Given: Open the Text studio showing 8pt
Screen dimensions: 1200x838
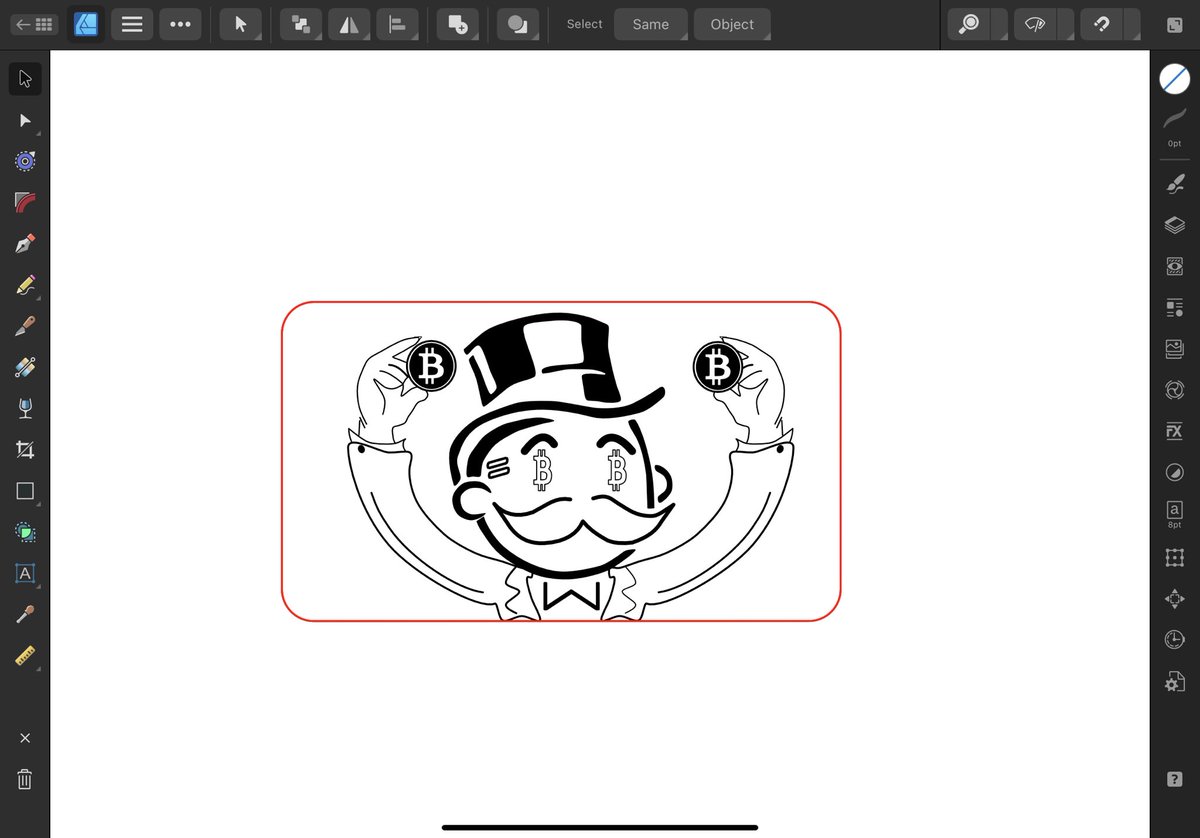Looking at the screenshot, I should click(1174, 515).
